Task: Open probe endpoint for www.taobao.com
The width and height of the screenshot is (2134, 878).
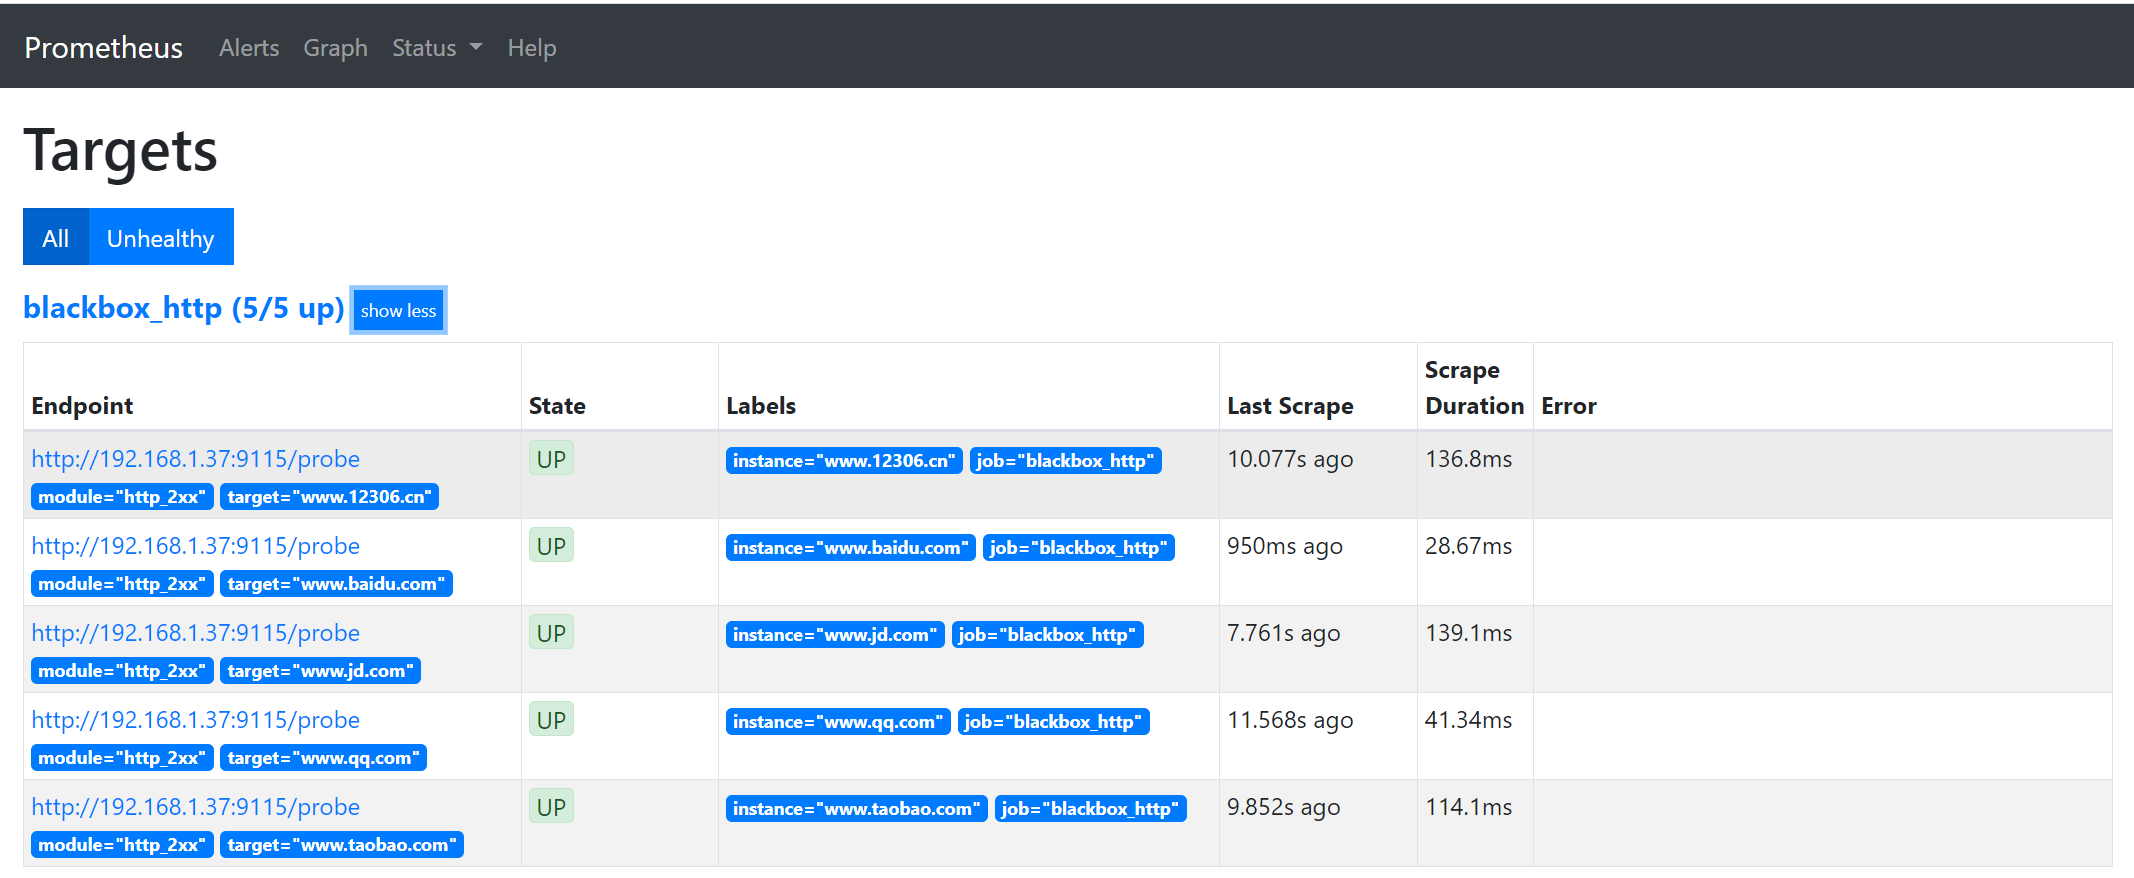Action: pyautogui.click(x=196, y=807)
